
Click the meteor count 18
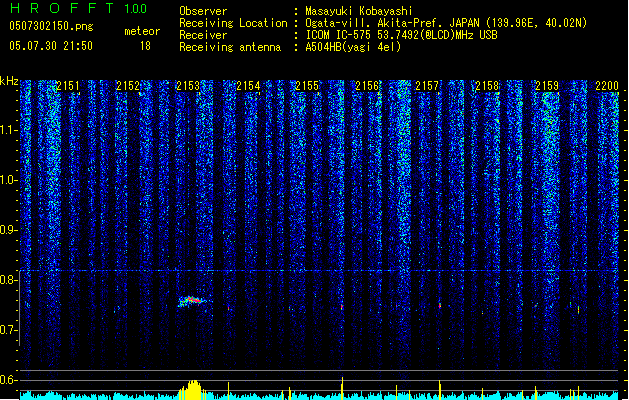[x=145, y=46]
